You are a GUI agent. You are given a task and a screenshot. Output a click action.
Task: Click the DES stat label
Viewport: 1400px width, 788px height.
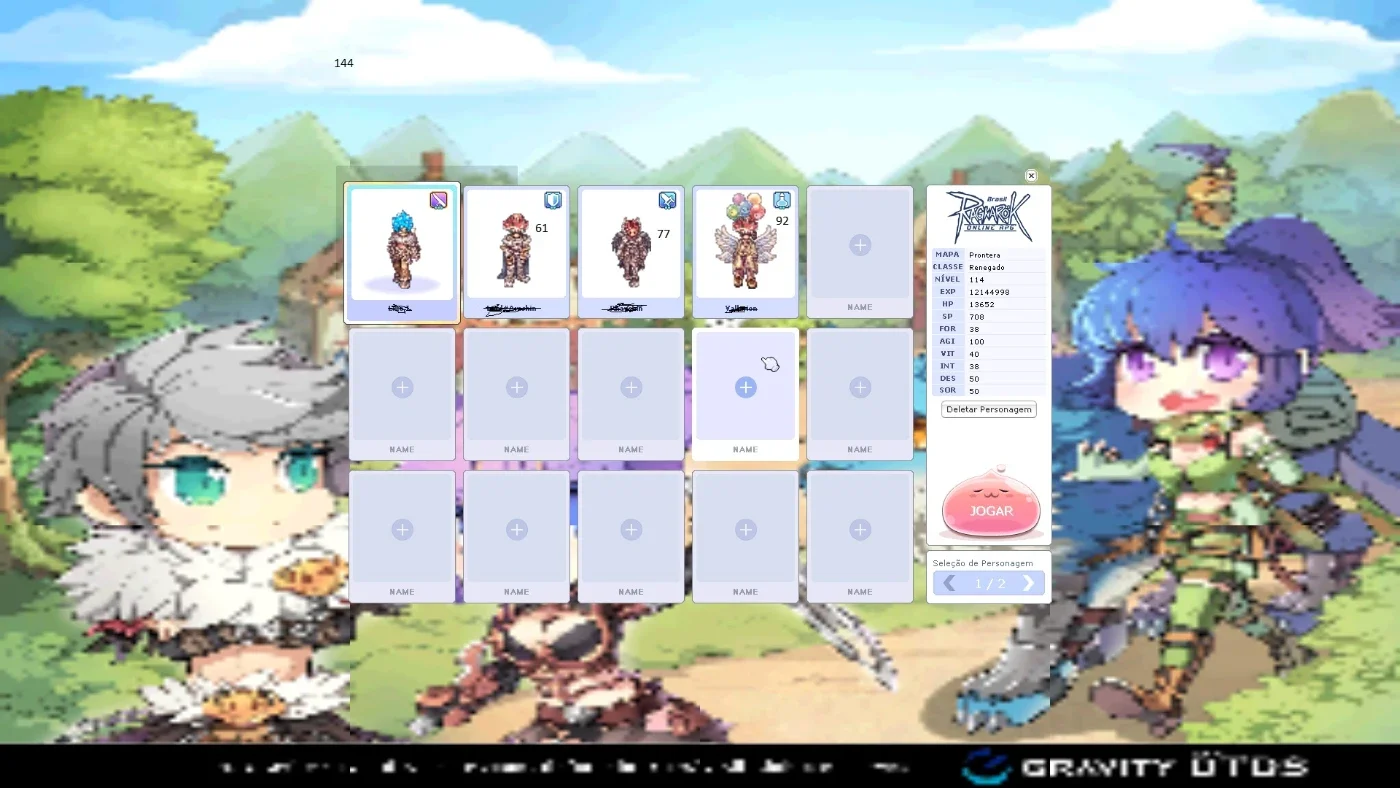pos(947,379)
